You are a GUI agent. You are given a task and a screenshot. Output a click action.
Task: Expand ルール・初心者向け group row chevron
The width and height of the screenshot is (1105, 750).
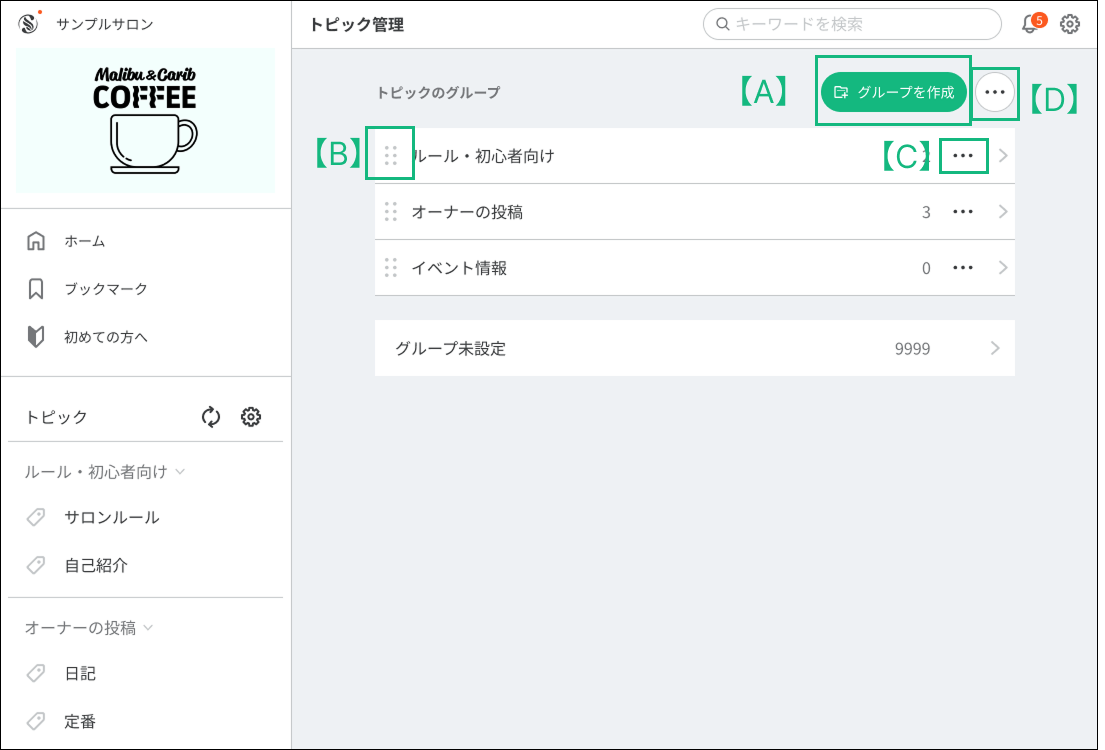1002,156
